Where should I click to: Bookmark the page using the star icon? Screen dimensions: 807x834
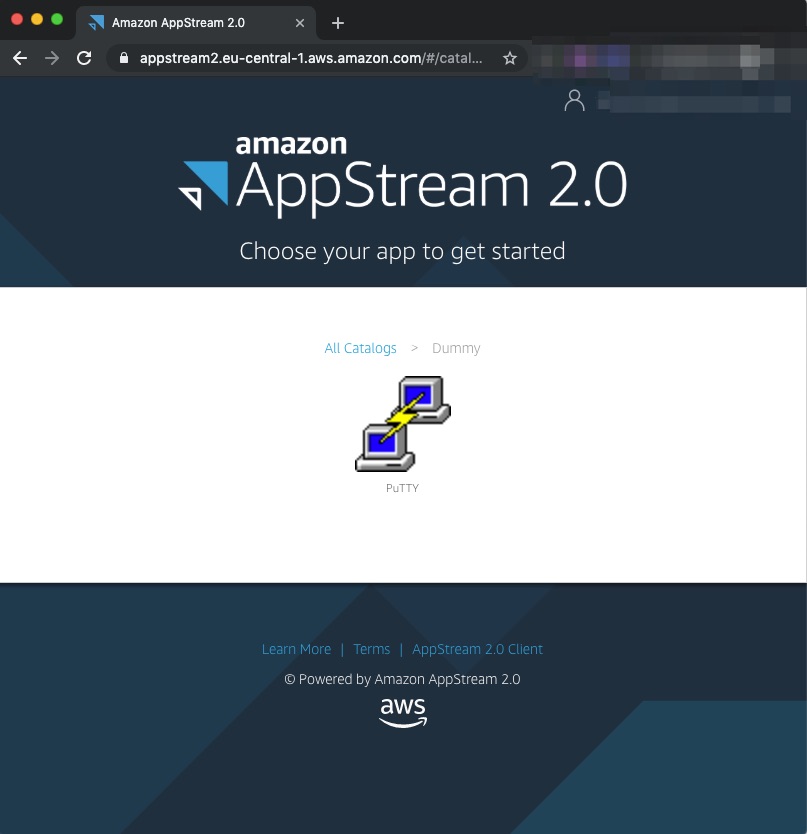[510, 58]
